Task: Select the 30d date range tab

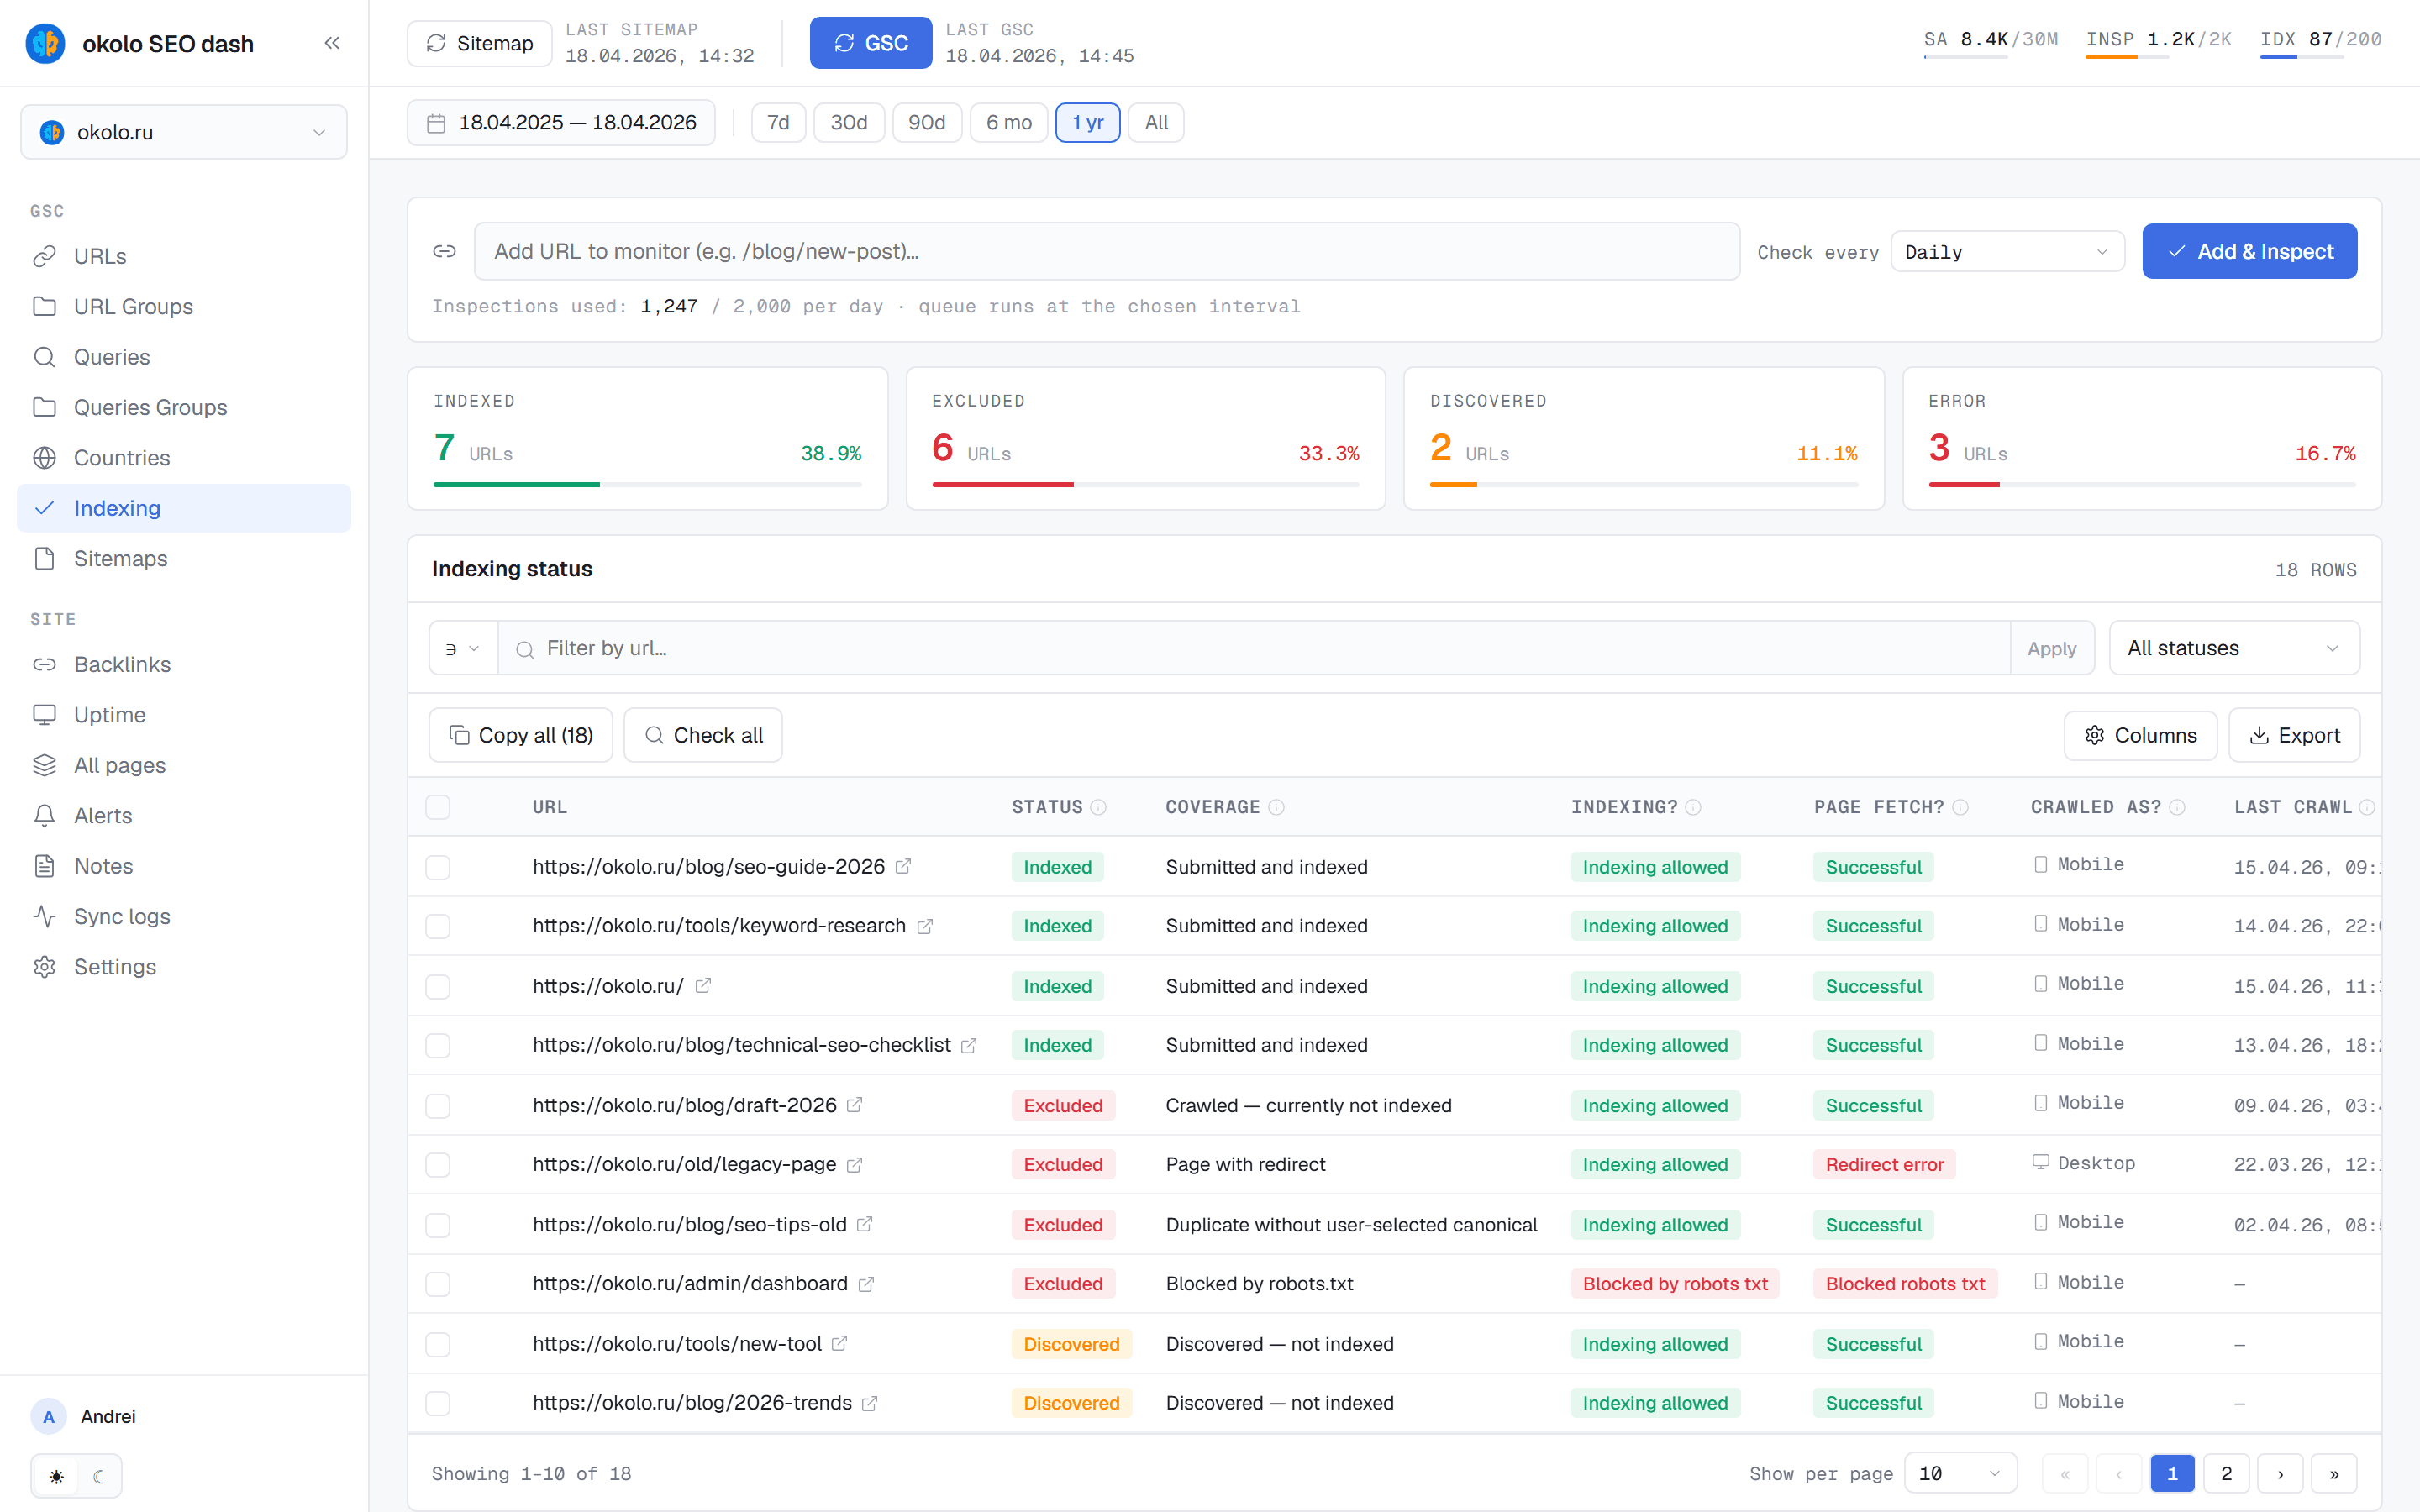Action: tap(848, 123)
